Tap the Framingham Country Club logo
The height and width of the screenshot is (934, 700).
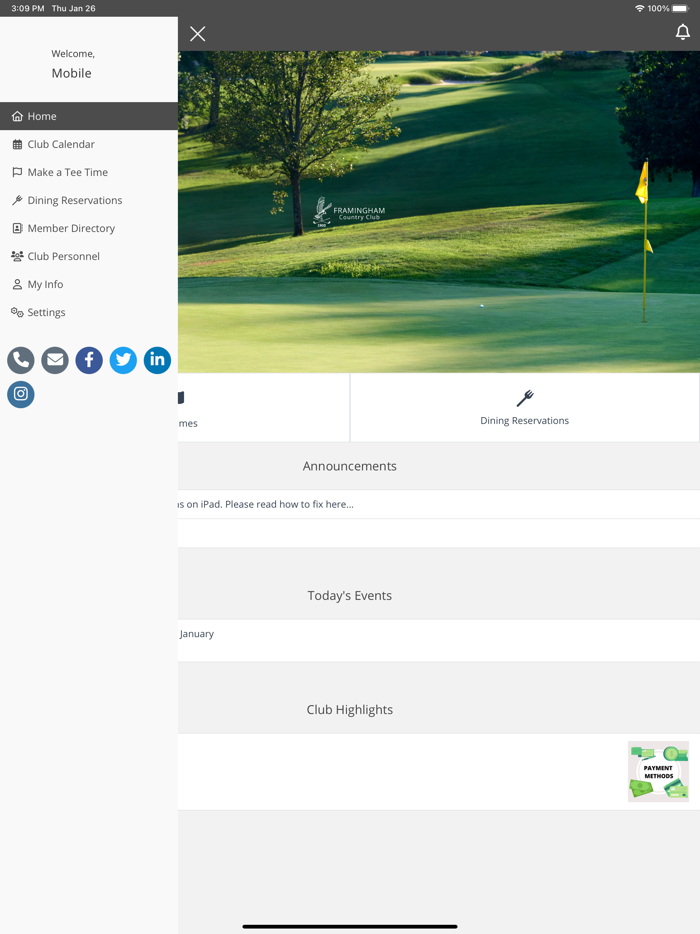click(x=349, y=213)
